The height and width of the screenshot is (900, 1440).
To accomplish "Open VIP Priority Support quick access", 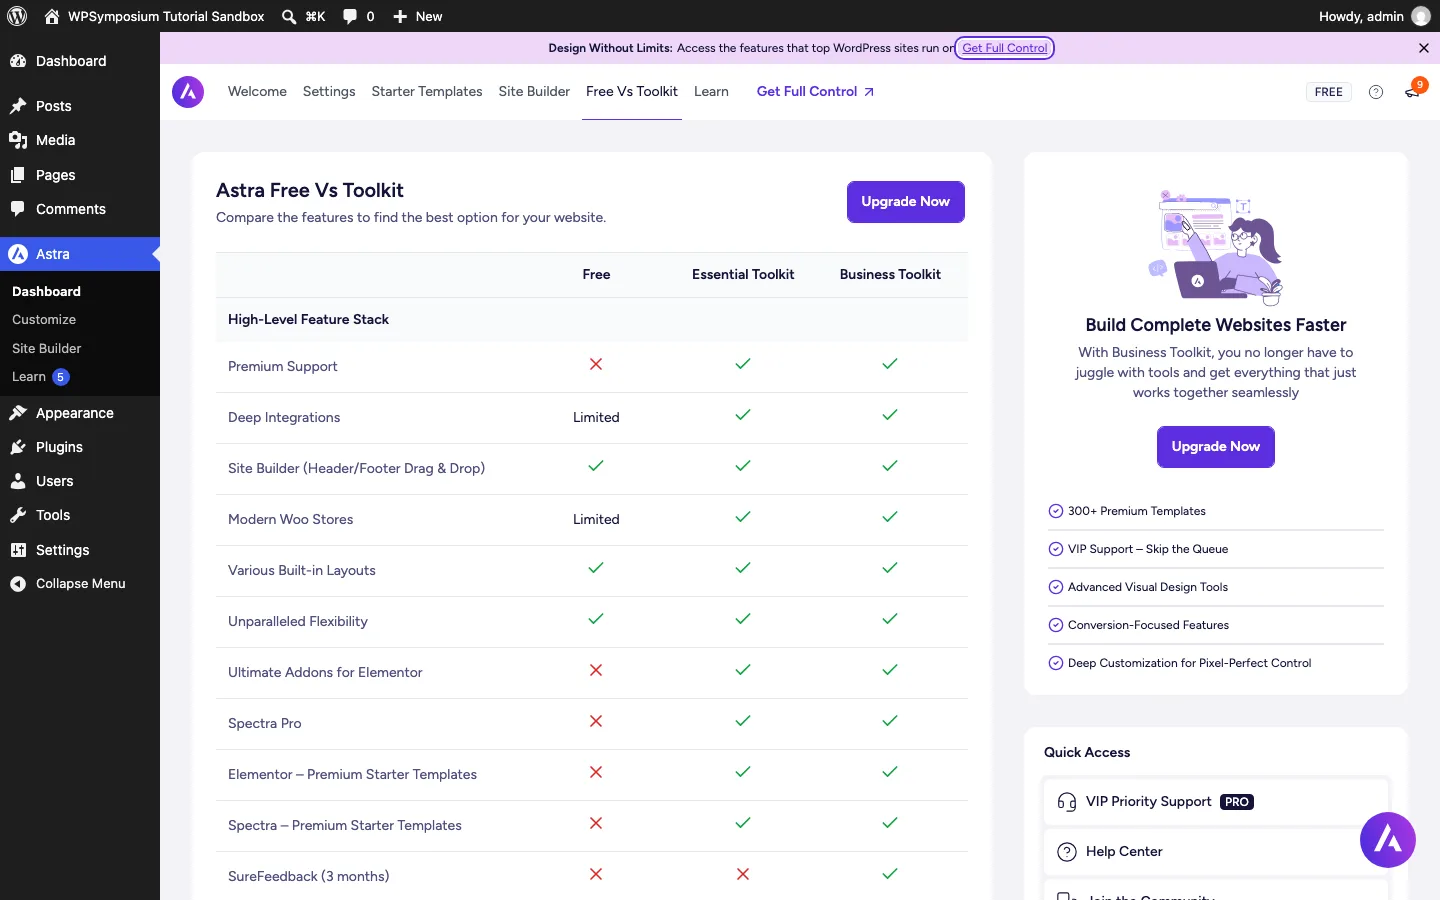I will coord(1216,802).
